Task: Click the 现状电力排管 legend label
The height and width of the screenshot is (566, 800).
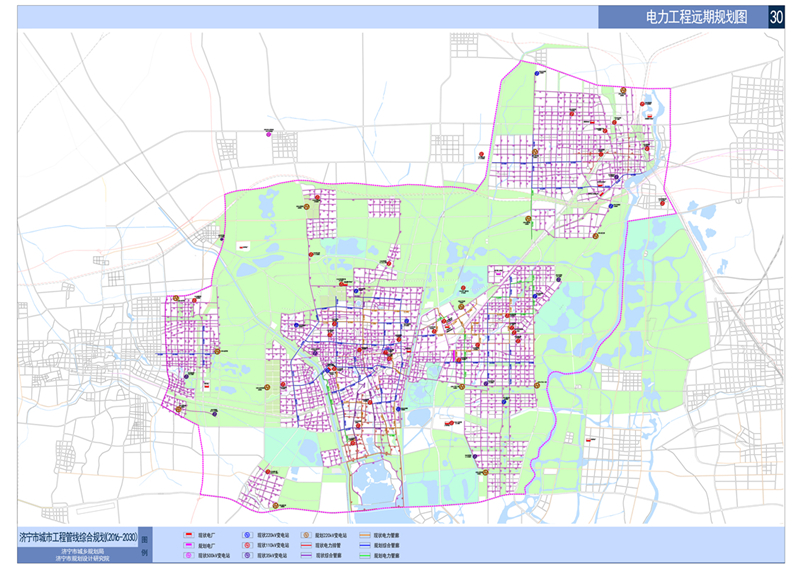Action: [x=328, y=546]
